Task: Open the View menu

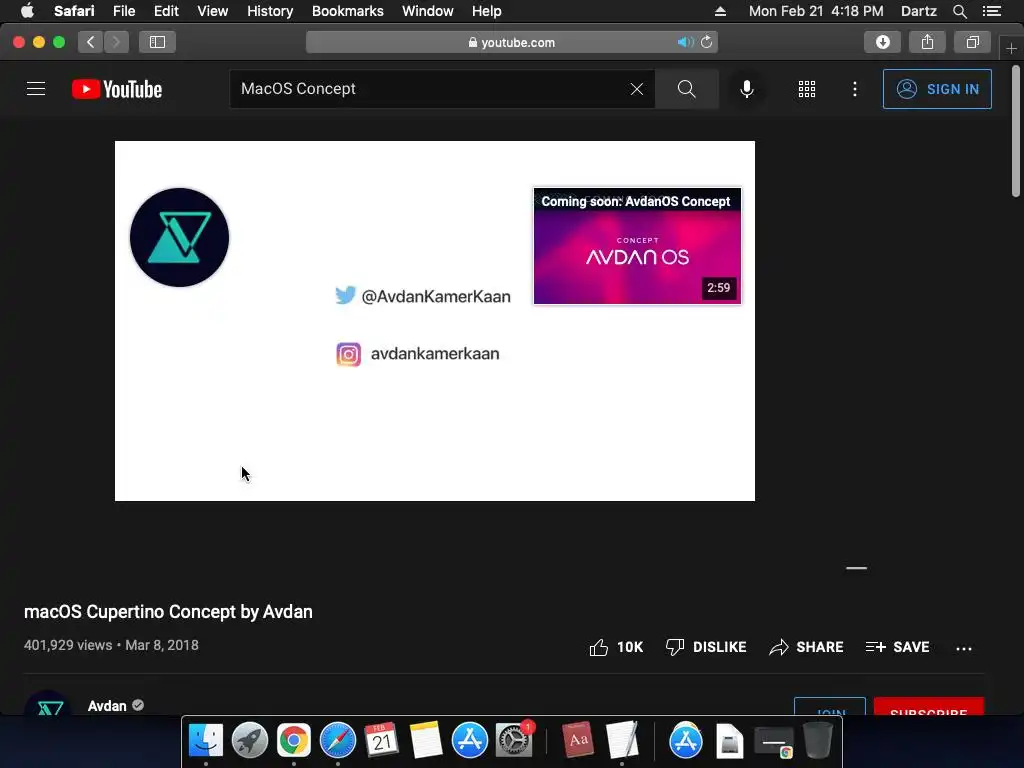Action: tap(212, 11)
